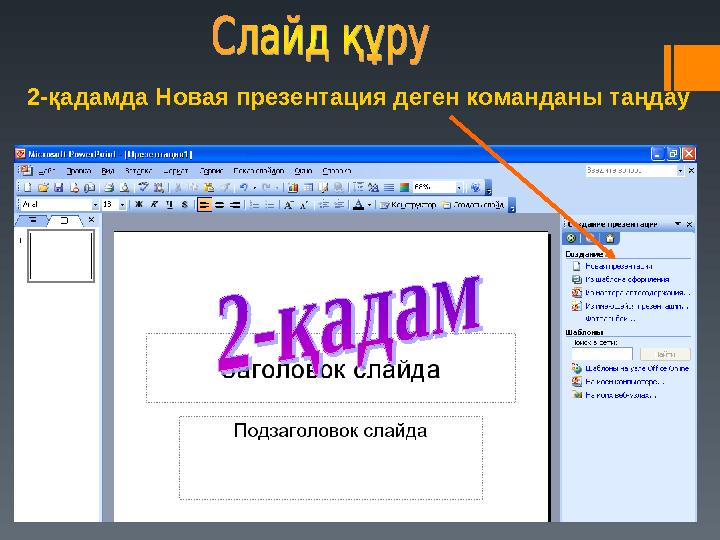Click the Создать слайд toolbar button
Screen dimensions: 720x540
pos(472,205)
